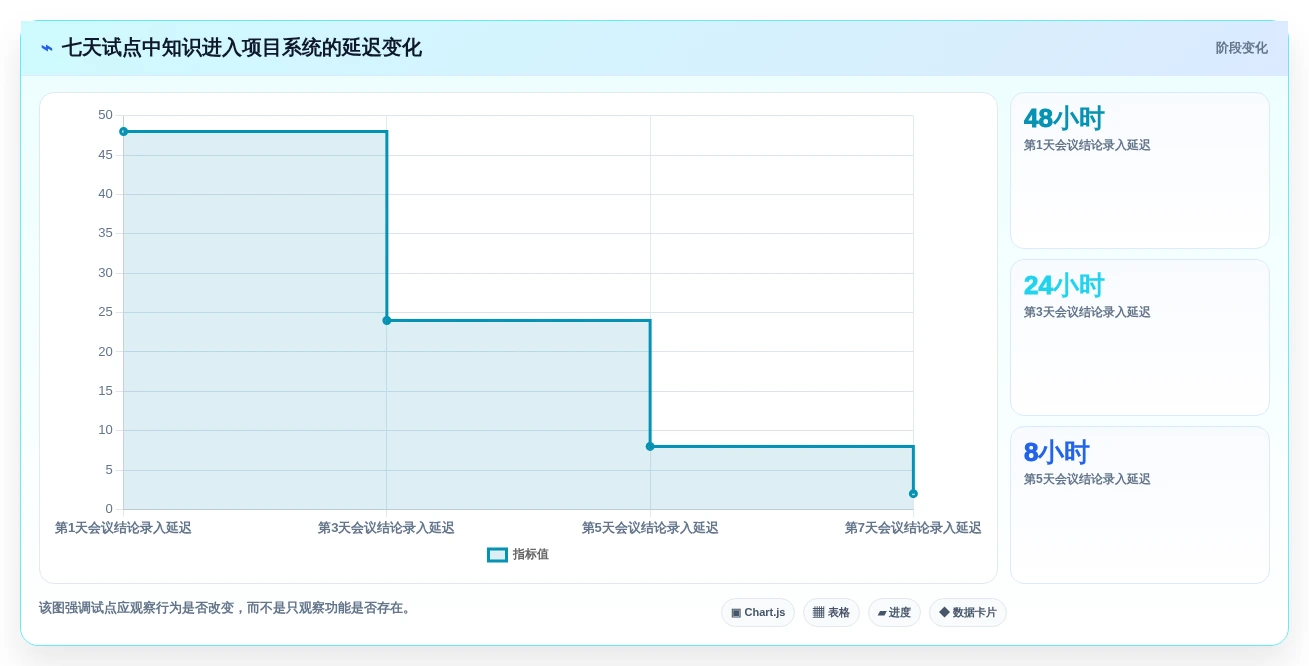Click the lightning icon beside the title
1309x666 pixels.
pyautogui.click(x=47, y=48)
